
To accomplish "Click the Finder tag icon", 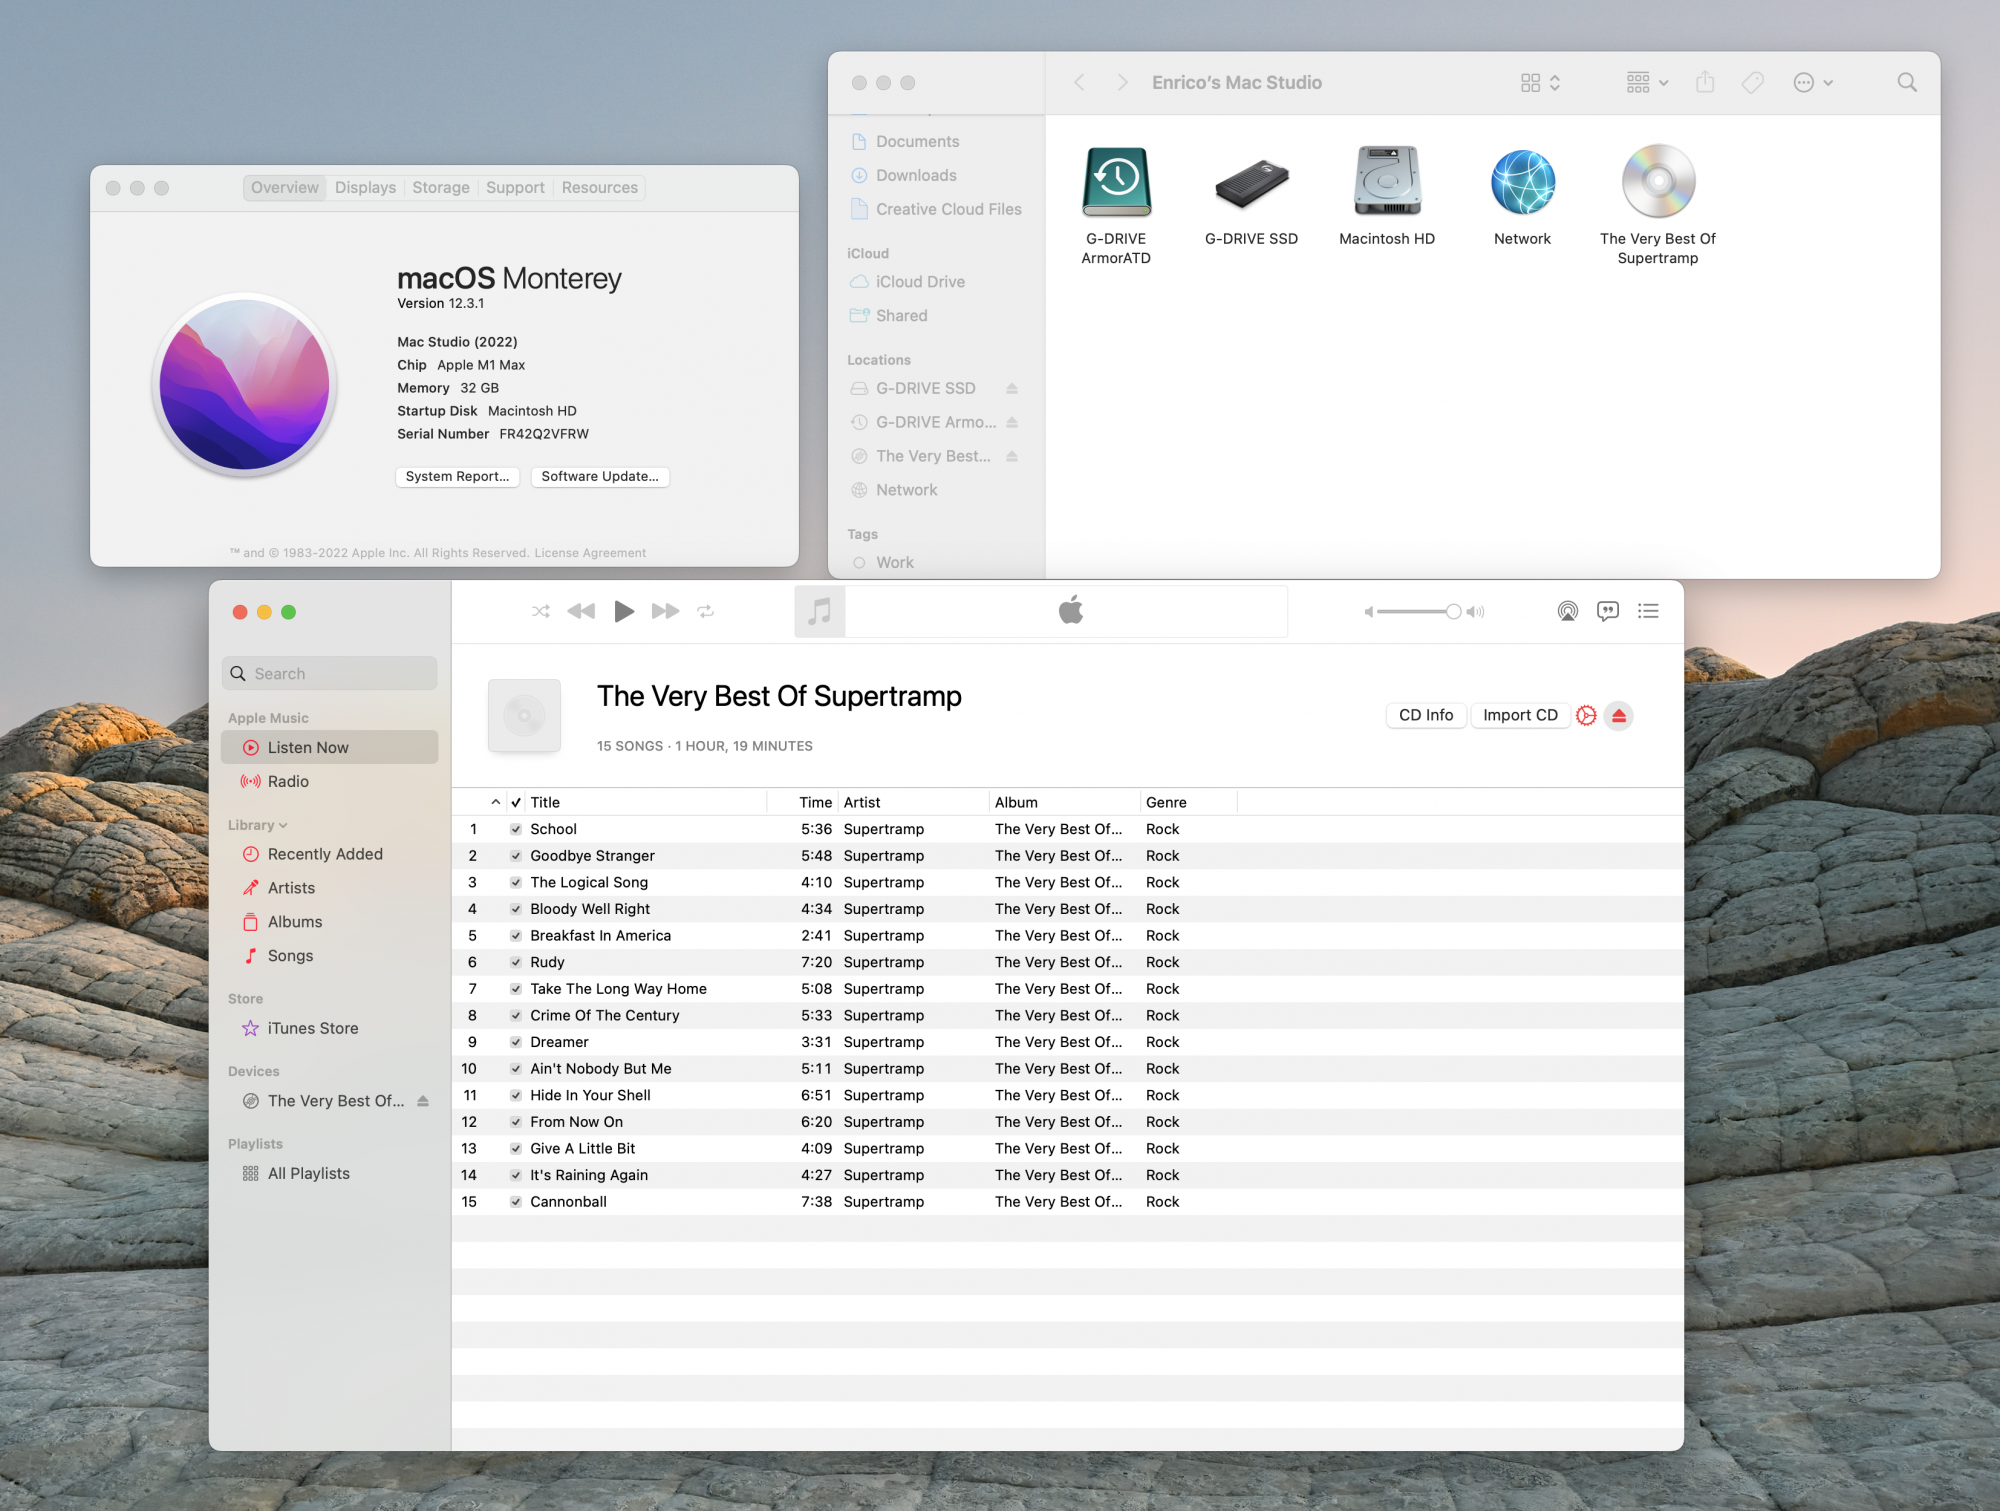I will click(1753, 83).
